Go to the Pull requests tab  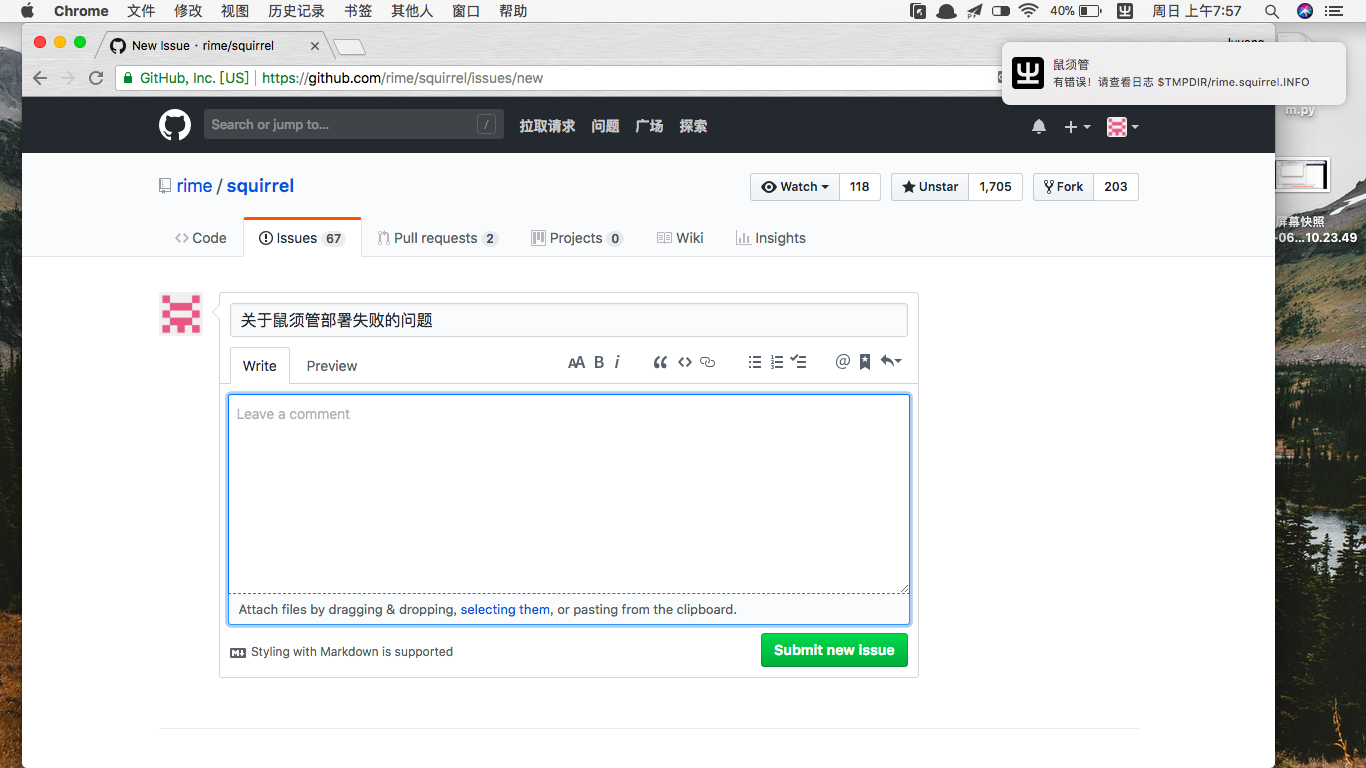point(437,237)
